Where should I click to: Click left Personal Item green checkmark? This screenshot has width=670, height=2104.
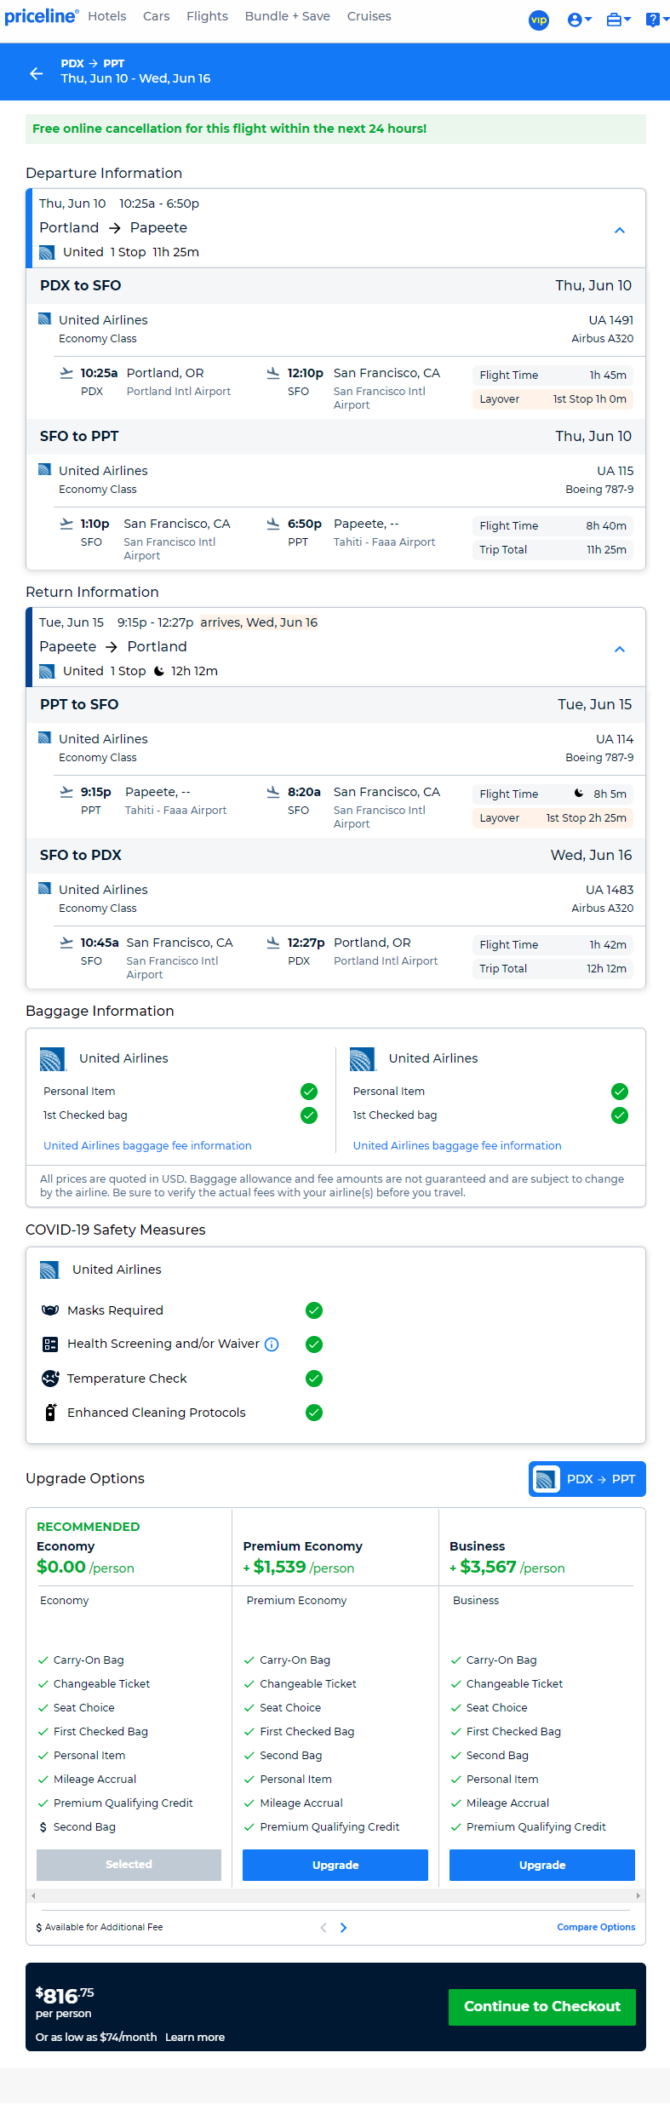tap(309, 1092)
